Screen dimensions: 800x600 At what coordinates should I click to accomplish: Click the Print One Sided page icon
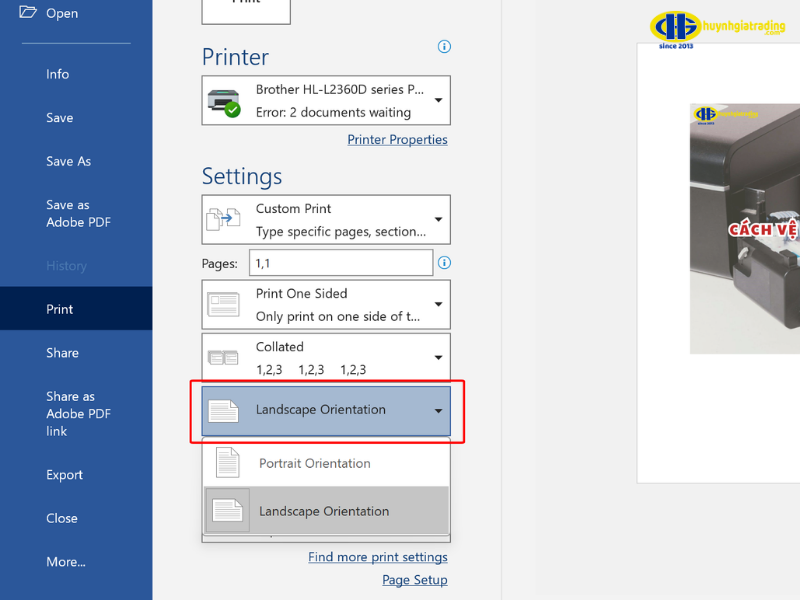[224, 304]
